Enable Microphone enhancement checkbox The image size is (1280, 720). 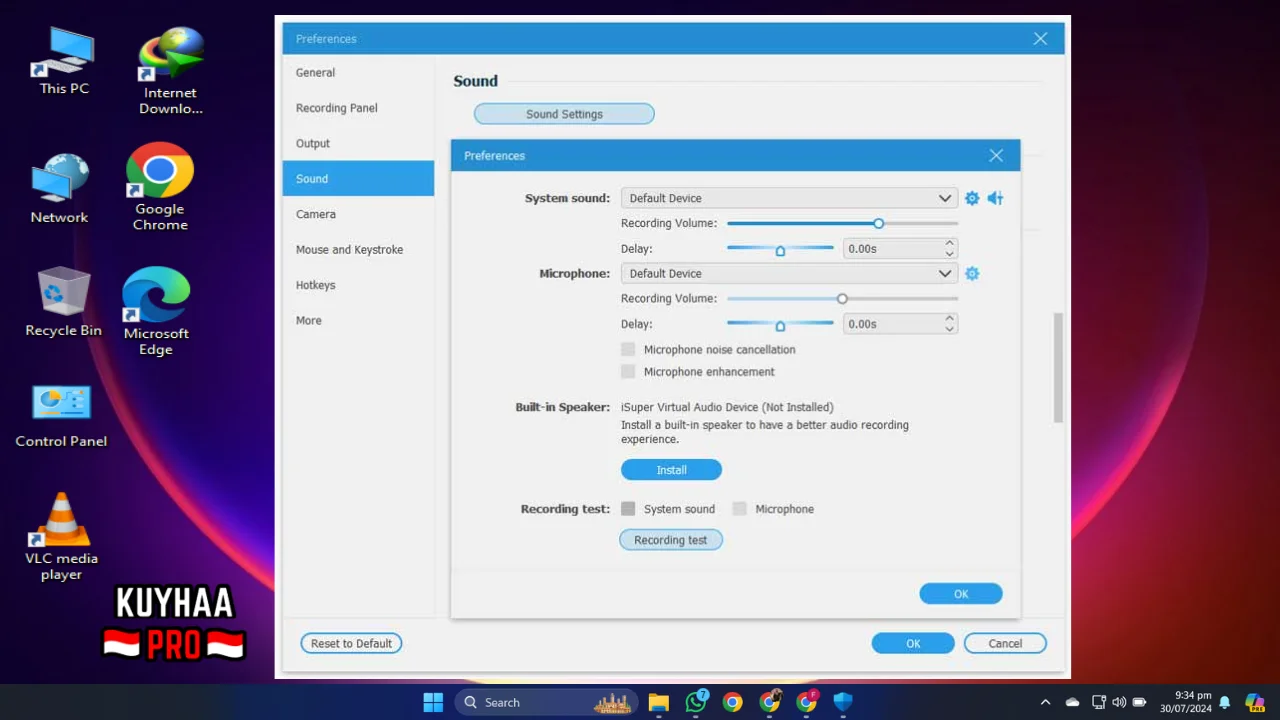click(x=628, y=371)
